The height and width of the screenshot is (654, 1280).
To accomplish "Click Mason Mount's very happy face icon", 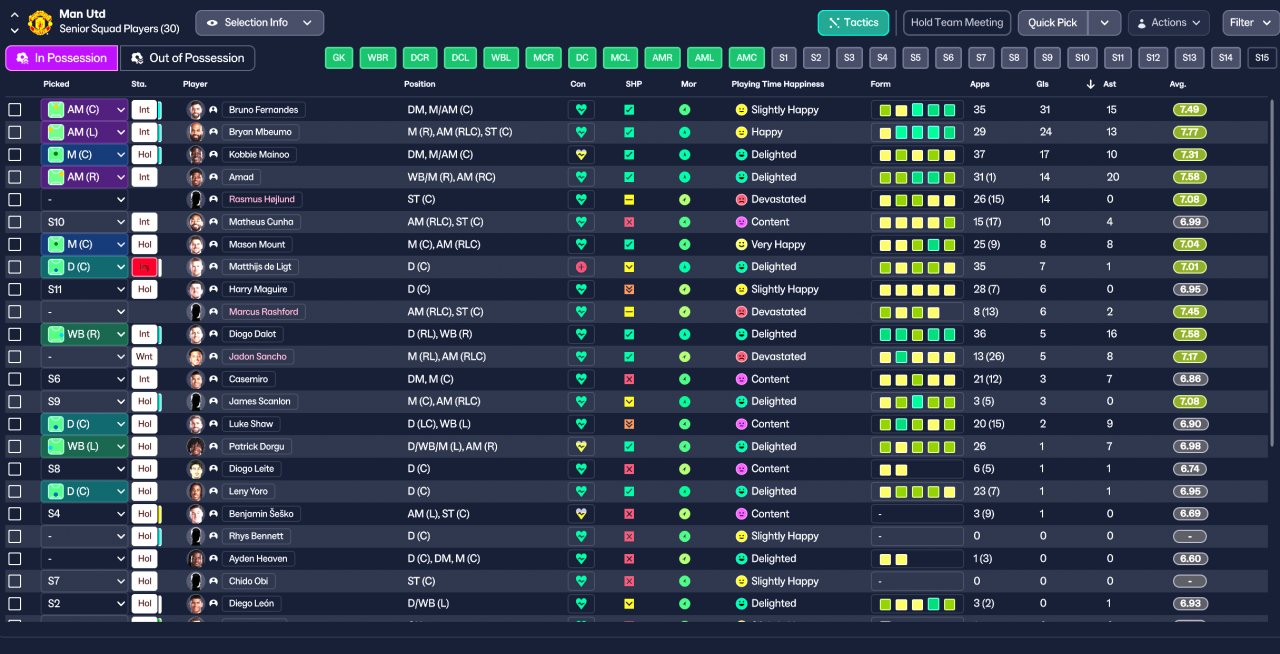I will click(x=741, y=244).
